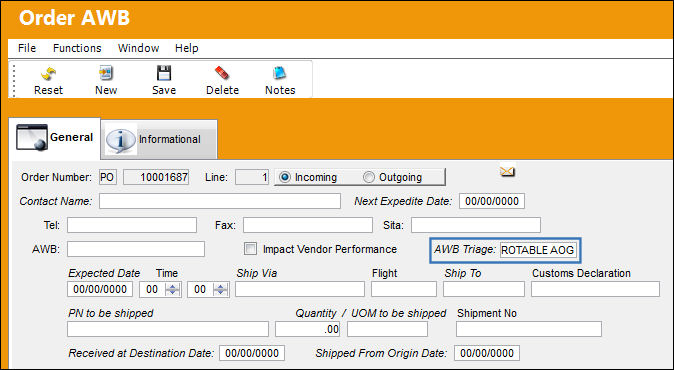Image resolution: width=674 pixels, height=370 pixels.
Task: Click Shipped From Origin Date field
Action: pyautogui.click(x=487, y=353)
